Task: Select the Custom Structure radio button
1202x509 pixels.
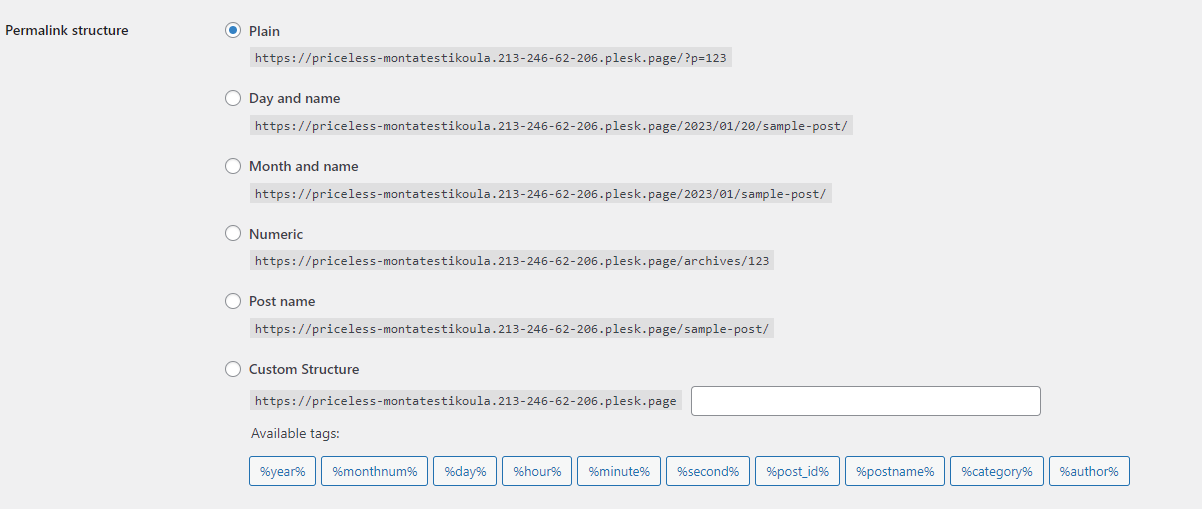Action: [x=233, y=369]
